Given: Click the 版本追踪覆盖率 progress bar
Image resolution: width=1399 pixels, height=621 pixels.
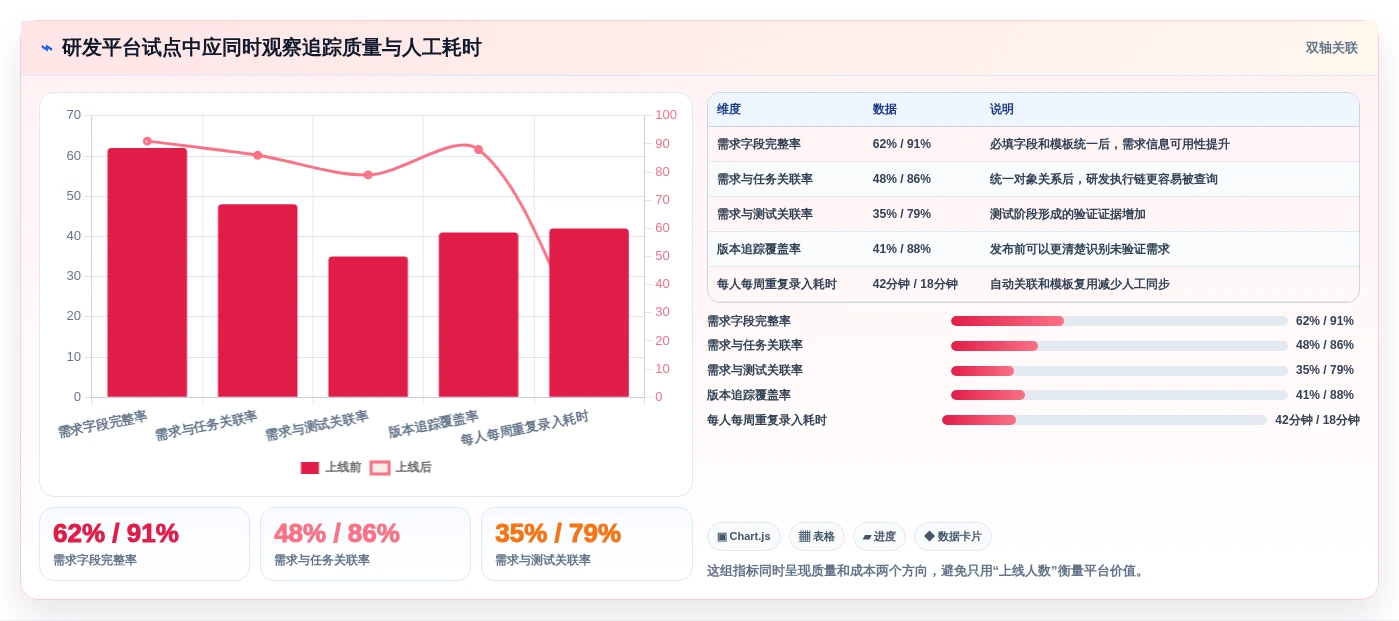Looking at the screenshot, I should tap(1119, 395).
